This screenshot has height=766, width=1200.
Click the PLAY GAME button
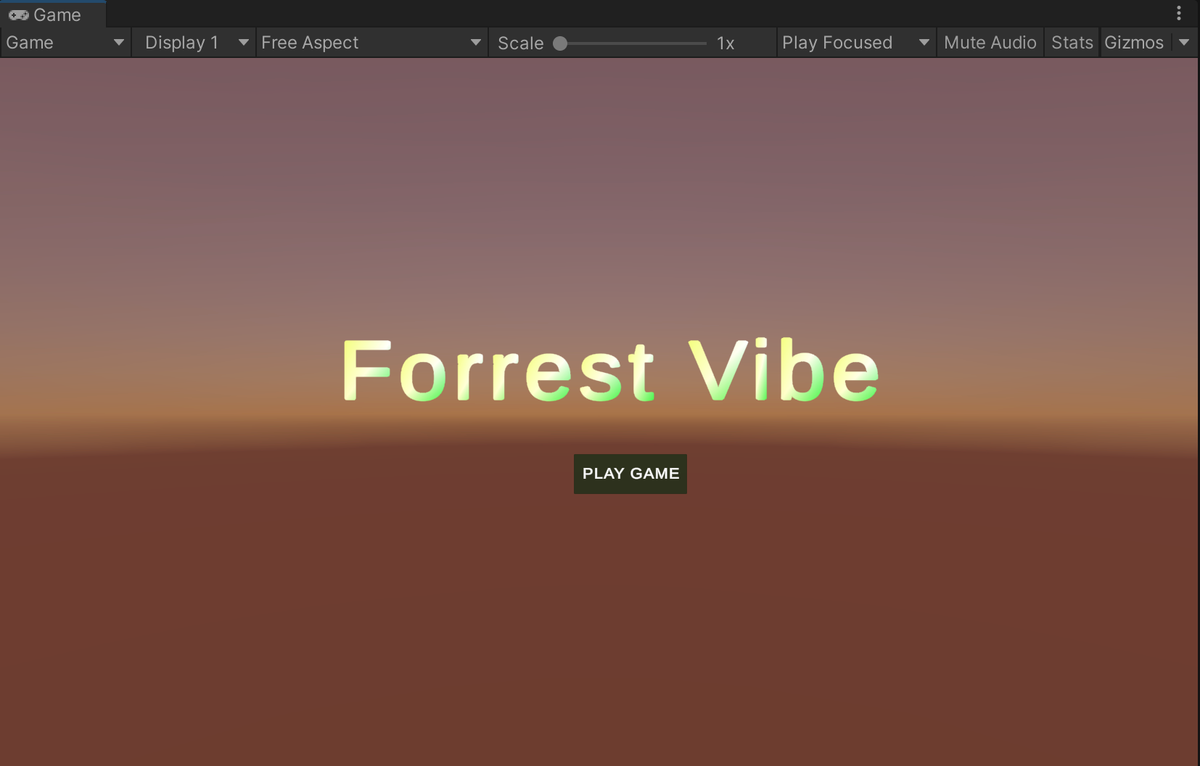pyautogui.click(x=630, y=474)
